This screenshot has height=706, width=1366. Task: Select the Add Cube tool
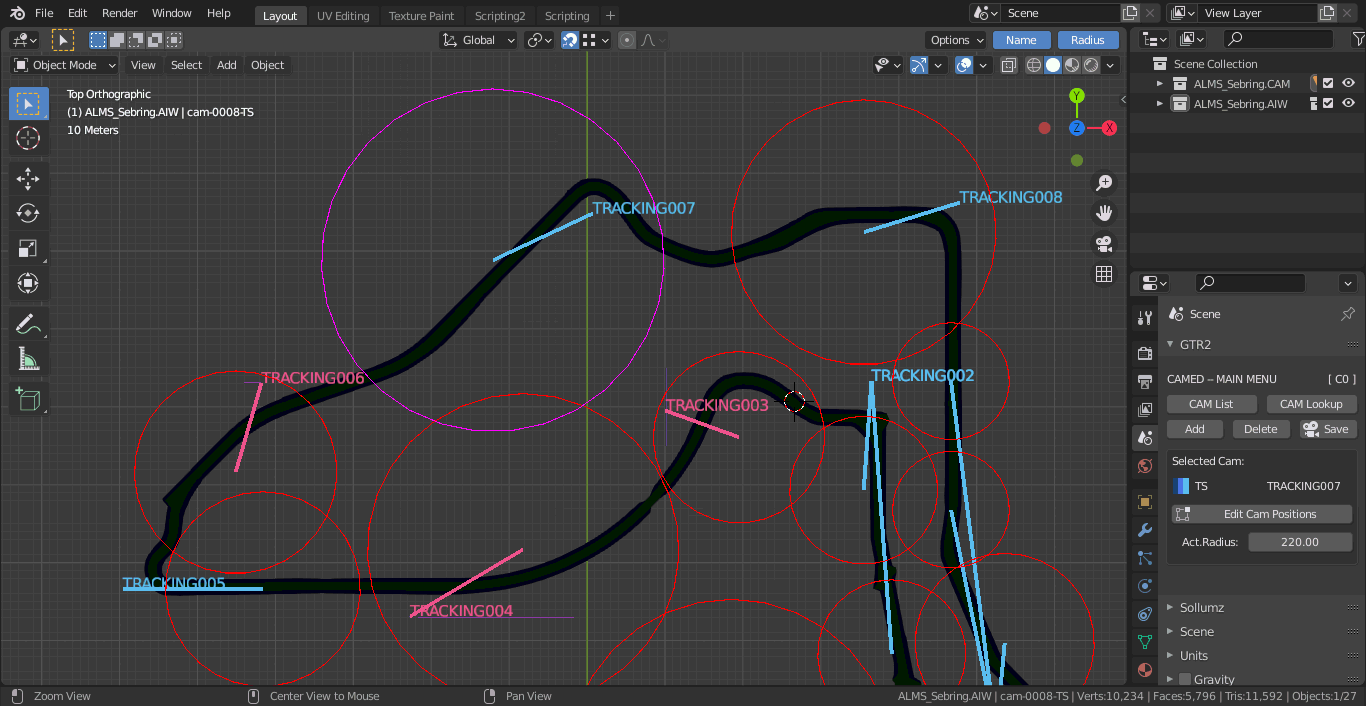click(28, 400)
